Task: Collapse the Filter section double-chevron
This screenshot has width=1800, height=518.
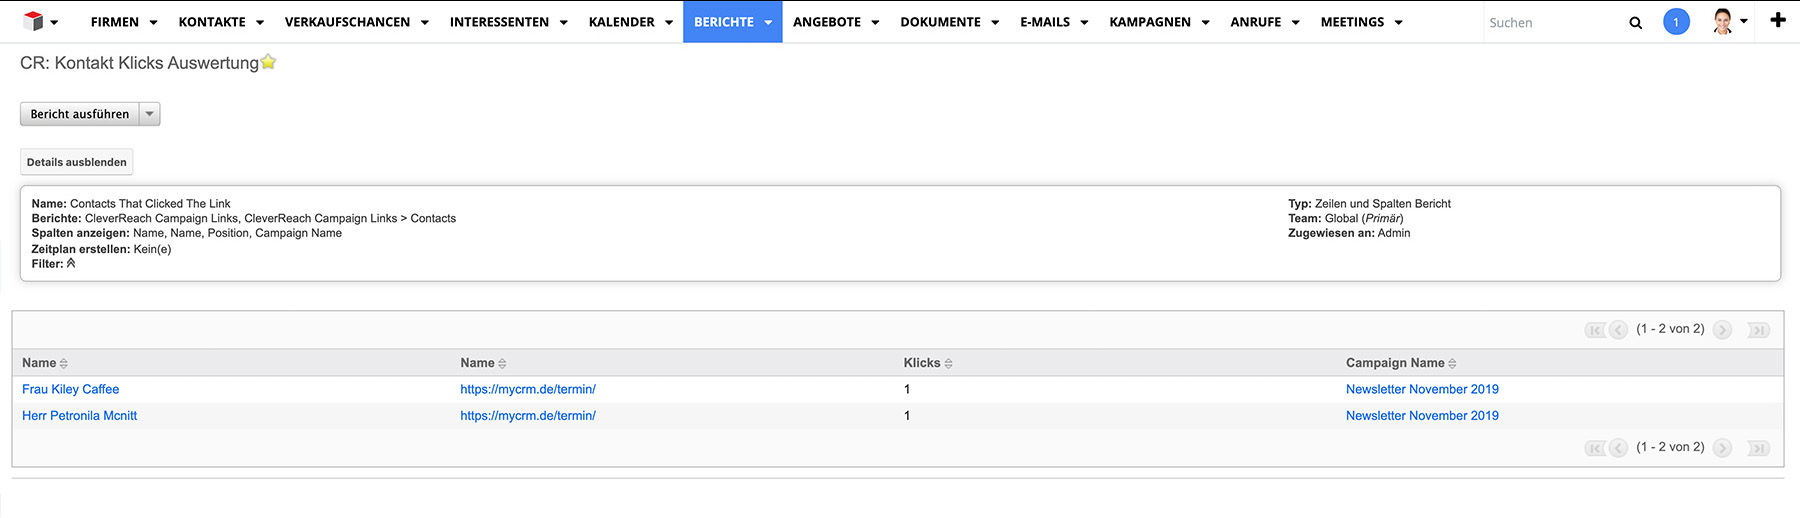Action: (x=71, y=264)
